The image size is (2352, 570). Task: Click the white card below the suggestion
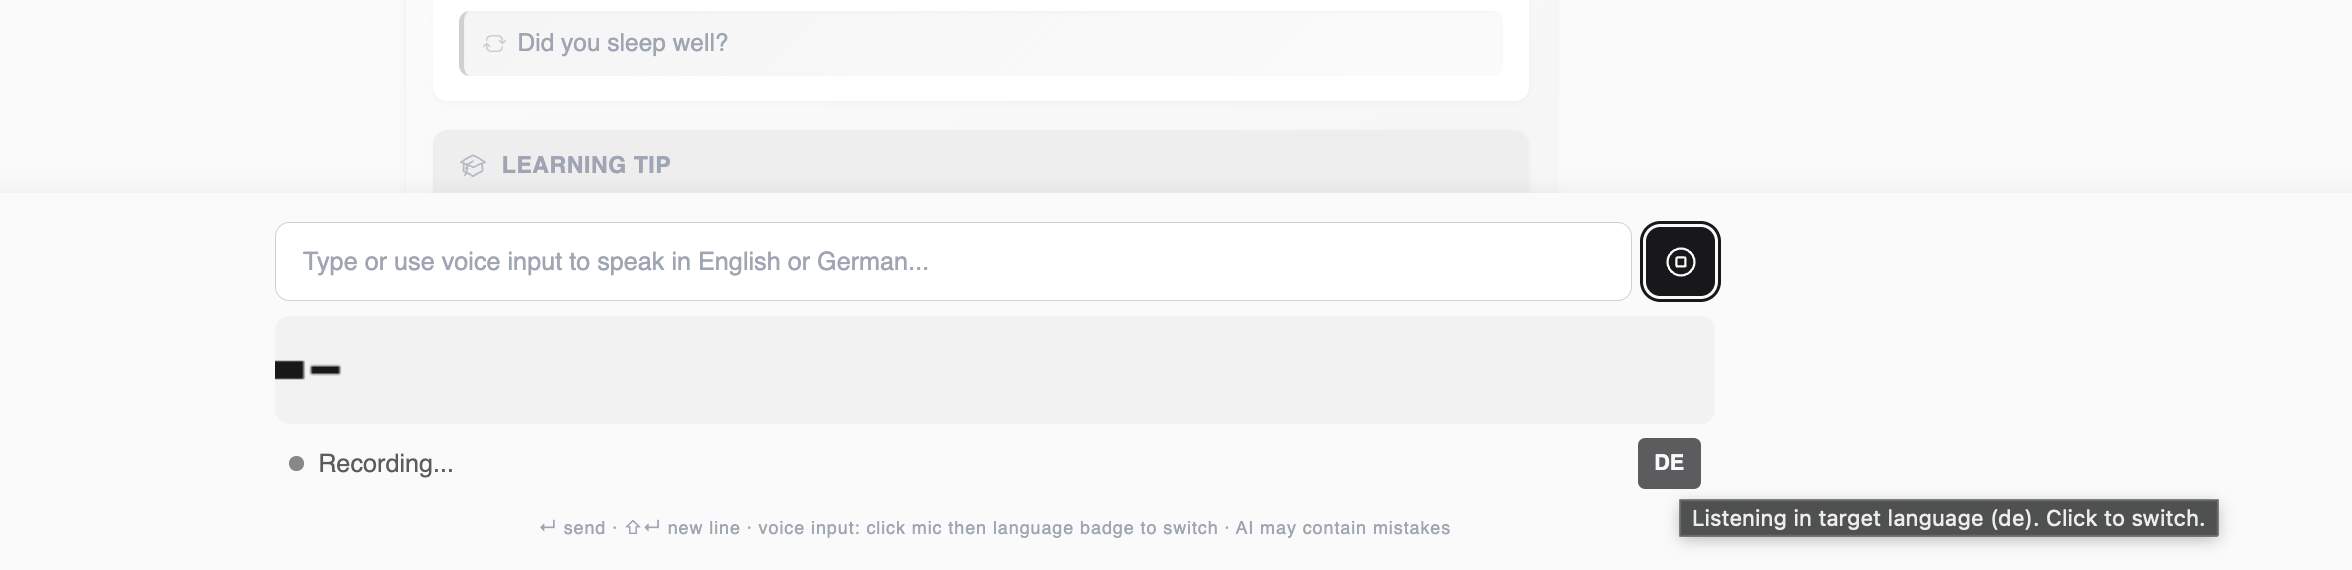[x=980, y=89]
